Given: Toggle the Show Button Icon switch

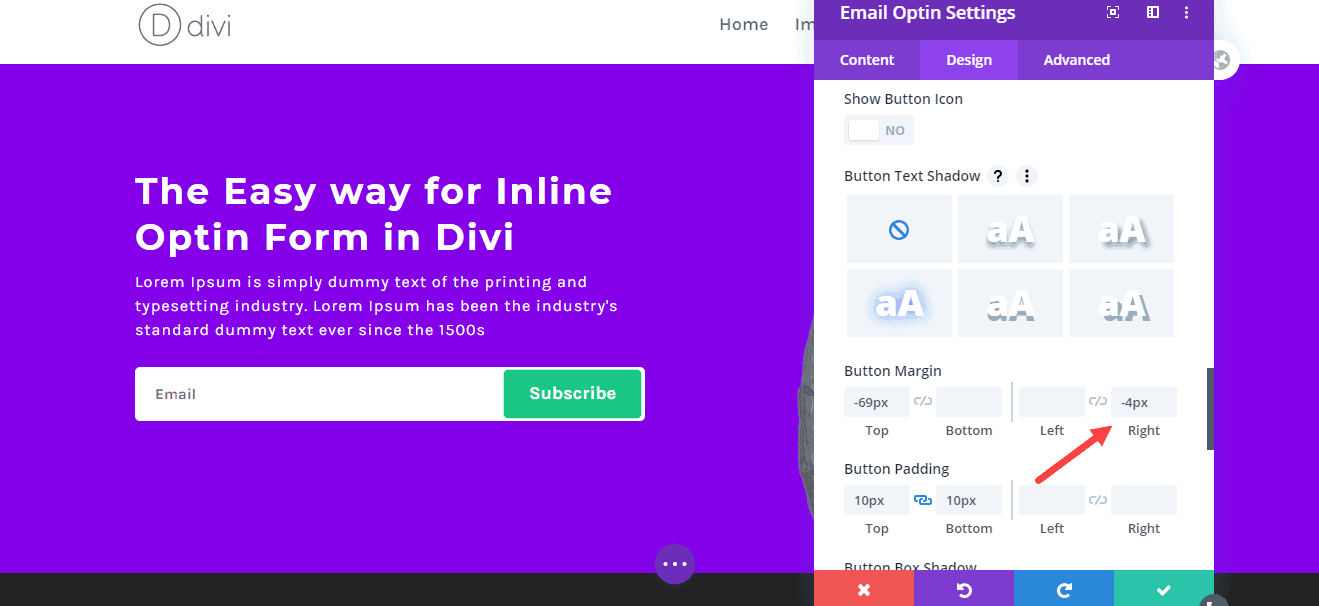Looking at the screenshot, I should pos(879,130).
